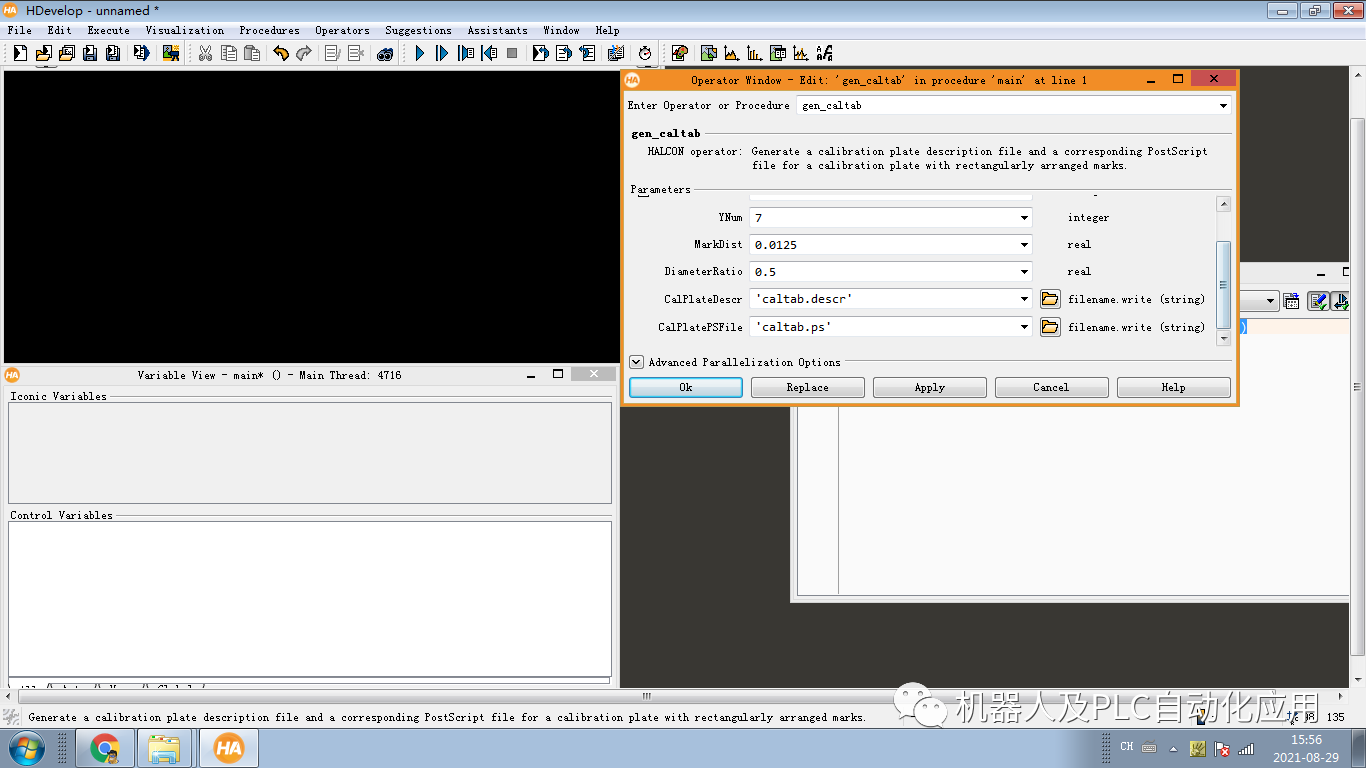
Task: Click the stopwatch profiler icon
Action: (645, 53)
